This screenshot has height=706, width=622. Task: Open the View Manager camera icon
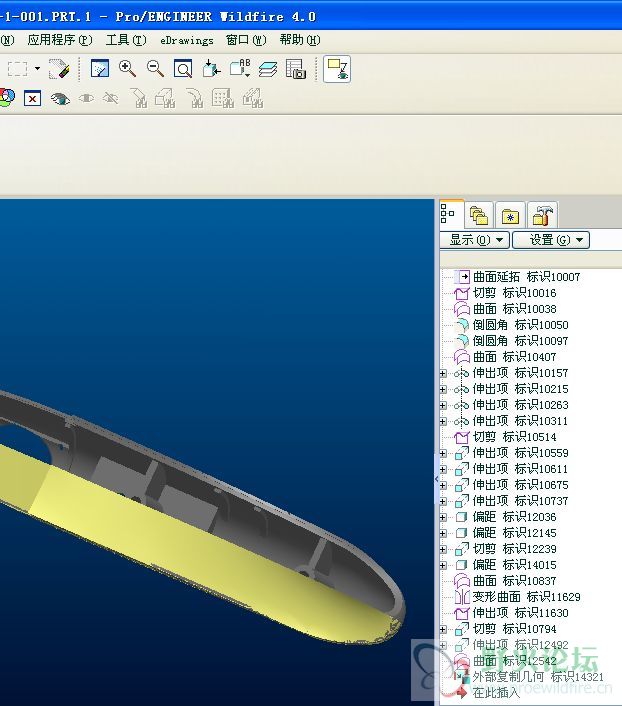coord(296,69)
